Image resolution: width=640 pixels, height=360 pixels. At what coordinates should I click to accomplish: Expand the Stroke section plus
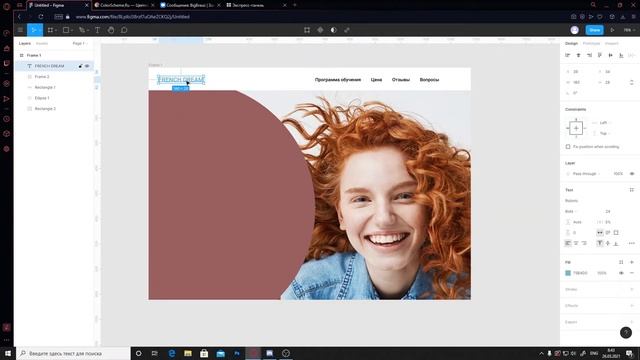click(632, 289)
